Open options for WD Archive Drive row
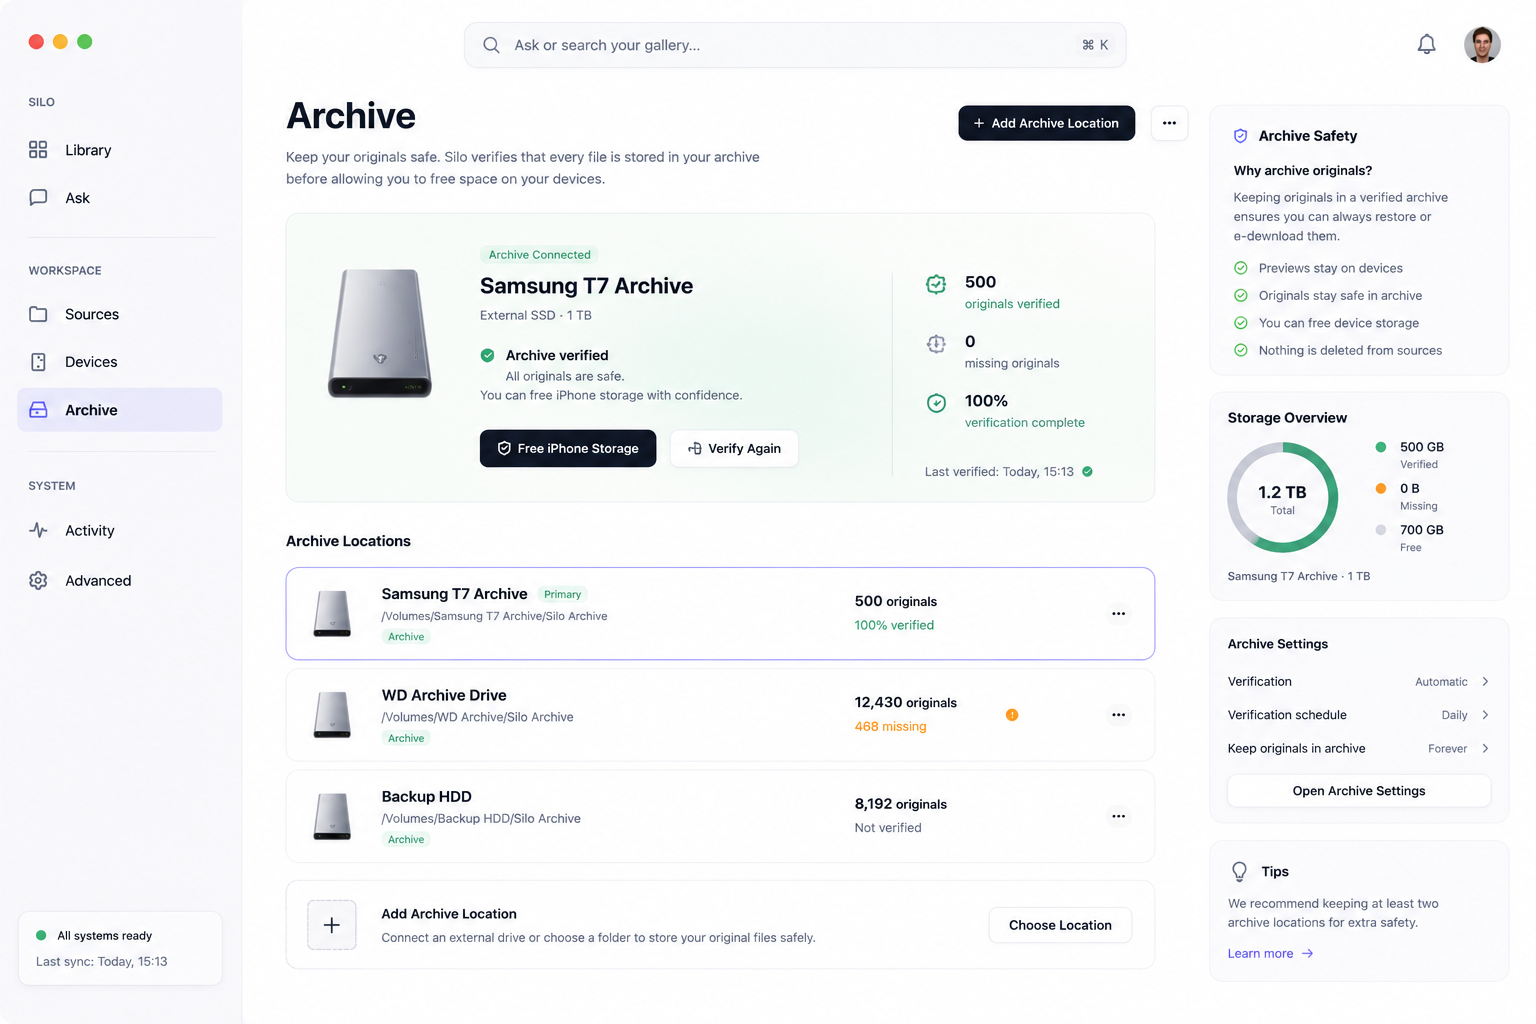Image resolution: width=1536 pixels, height=1024 pixels. 1118,715
